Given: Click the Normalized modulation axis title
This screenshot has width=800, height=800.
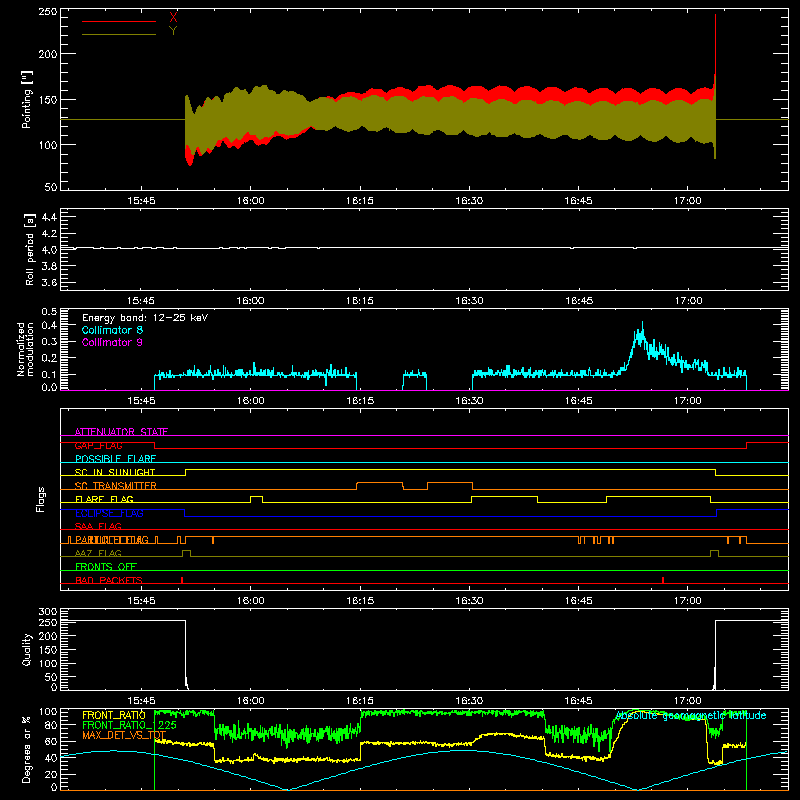Looking at the screenshot, I should pos(25,349).
